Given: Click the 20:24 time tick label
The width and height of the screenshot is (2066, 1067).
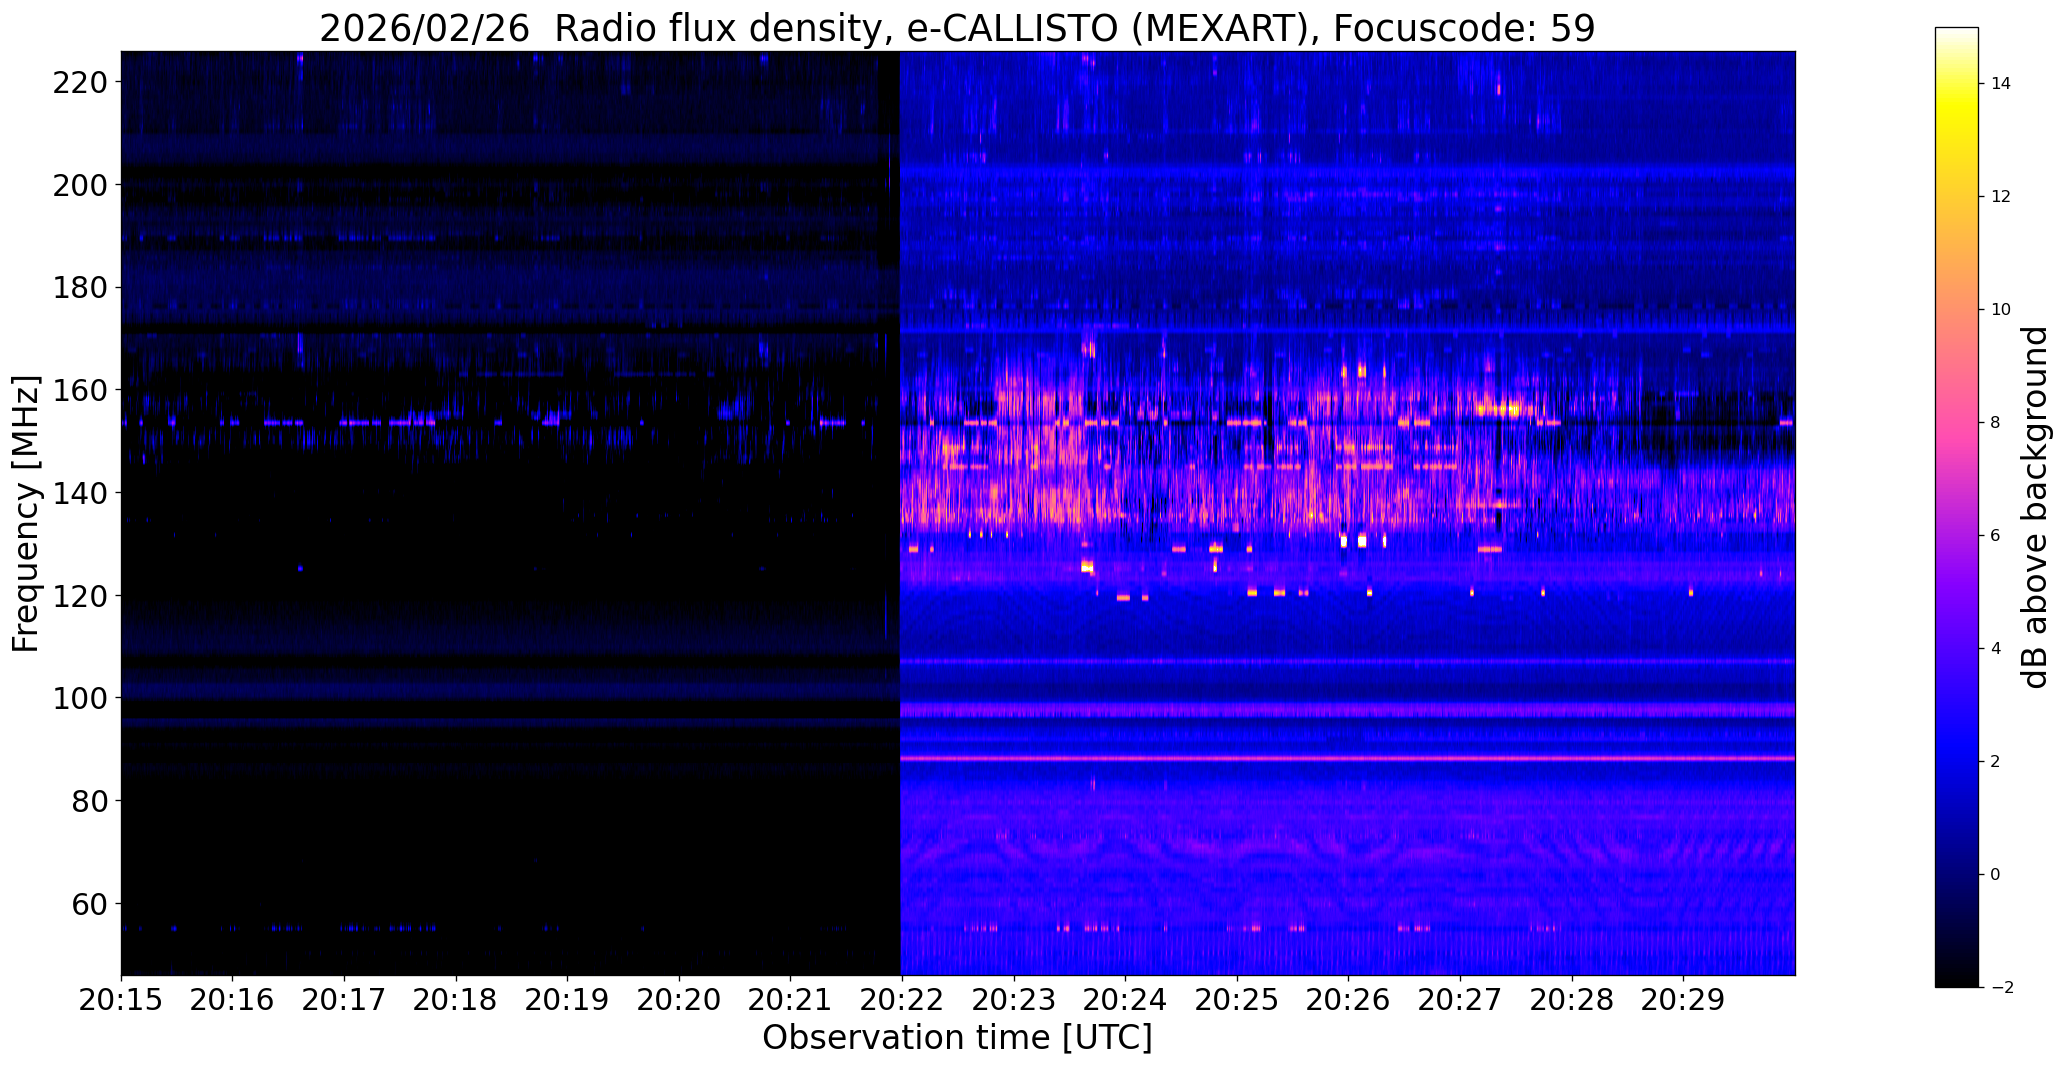Looking at the screenshot, I should pyautogui.click(x=1126, y=1001).
